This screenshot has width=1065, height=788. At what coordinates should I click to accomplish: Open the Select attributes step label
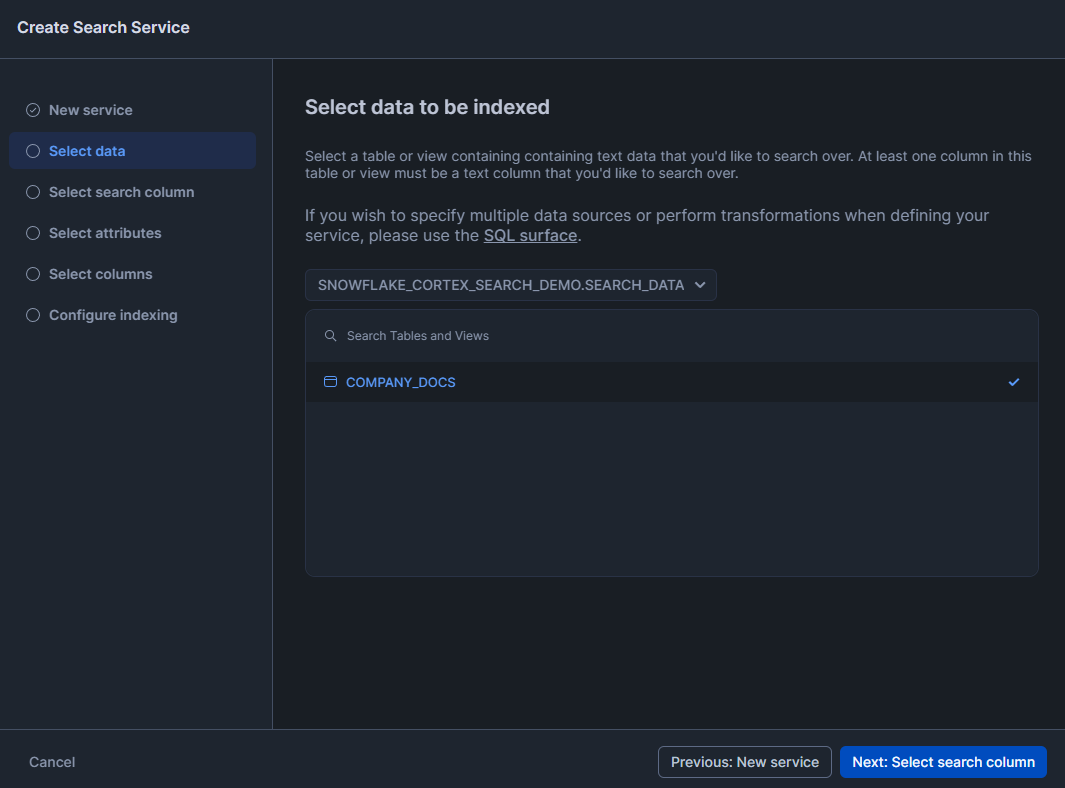[x=105, y=233]
